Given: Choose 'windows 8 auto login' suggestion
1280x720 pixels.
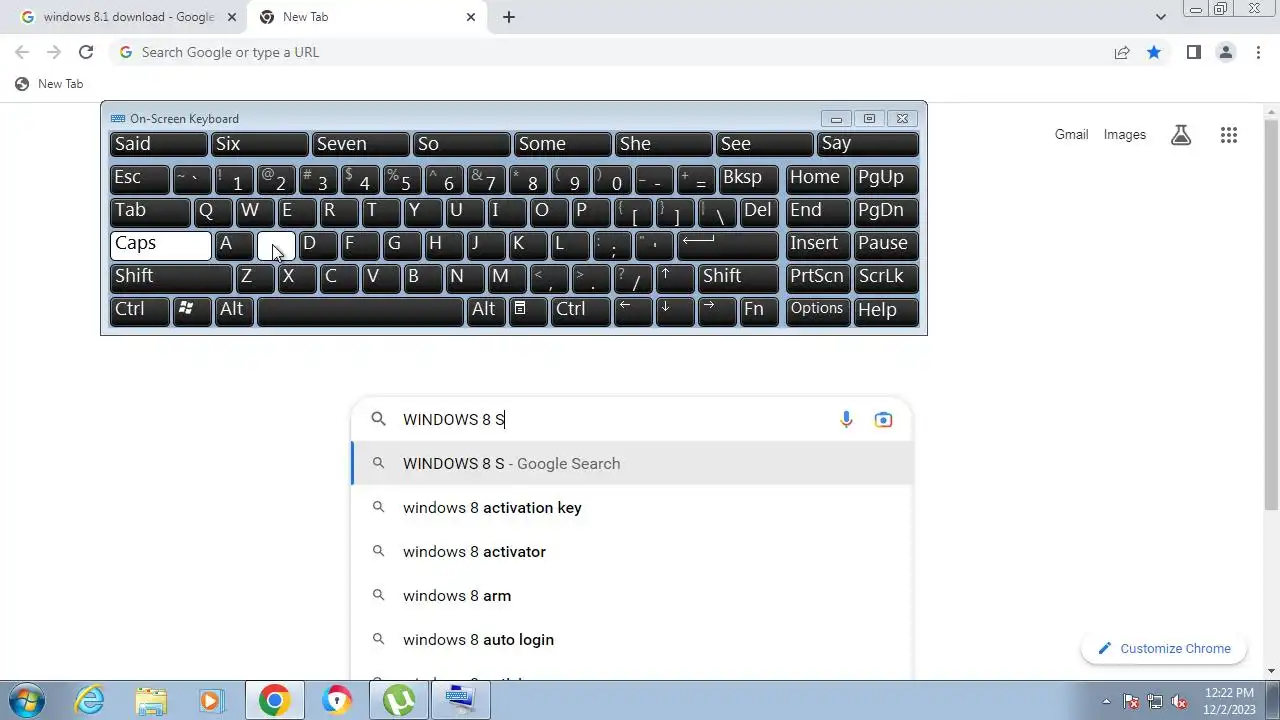Looking at the screenshot, I should (632, 640).
